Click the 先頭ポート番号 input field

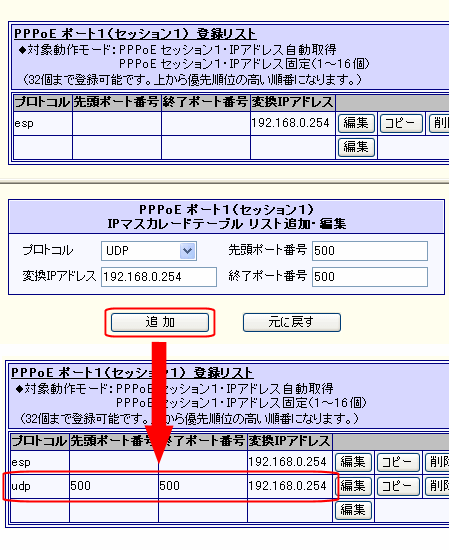click(370, 251)
